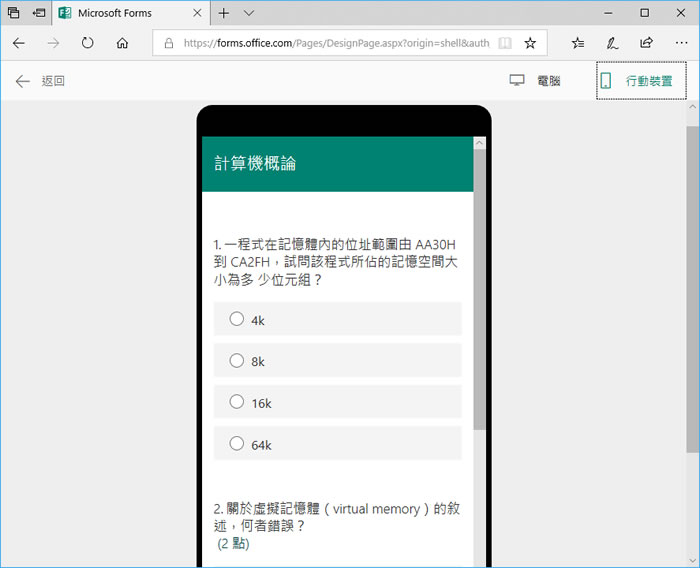Click the Set these tabs aside icon
700x568 pixels.
click(39, 13)
